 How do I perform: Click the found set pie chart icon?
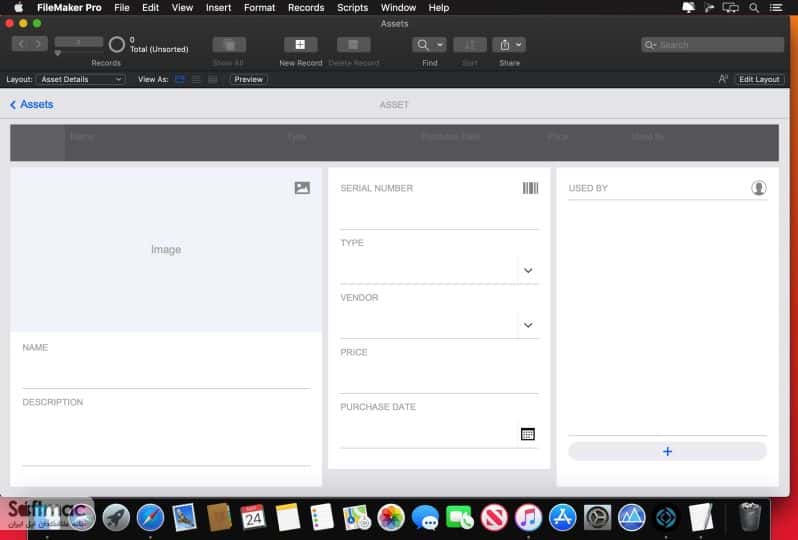[x=117, y=45]
